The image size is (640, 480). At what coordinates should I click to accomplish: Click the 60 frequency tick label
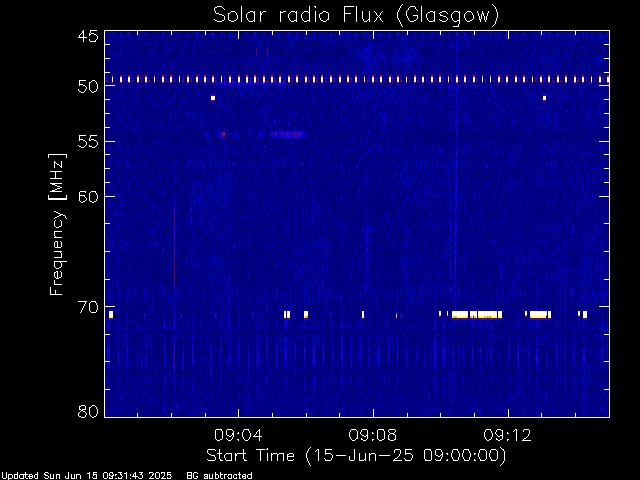click(88, 196)
